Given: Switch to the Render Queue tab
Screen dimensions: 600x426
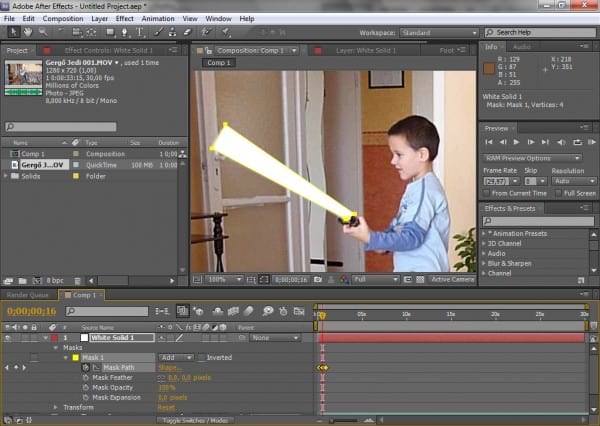Looking at the screenshot, I should click(29, 295).
